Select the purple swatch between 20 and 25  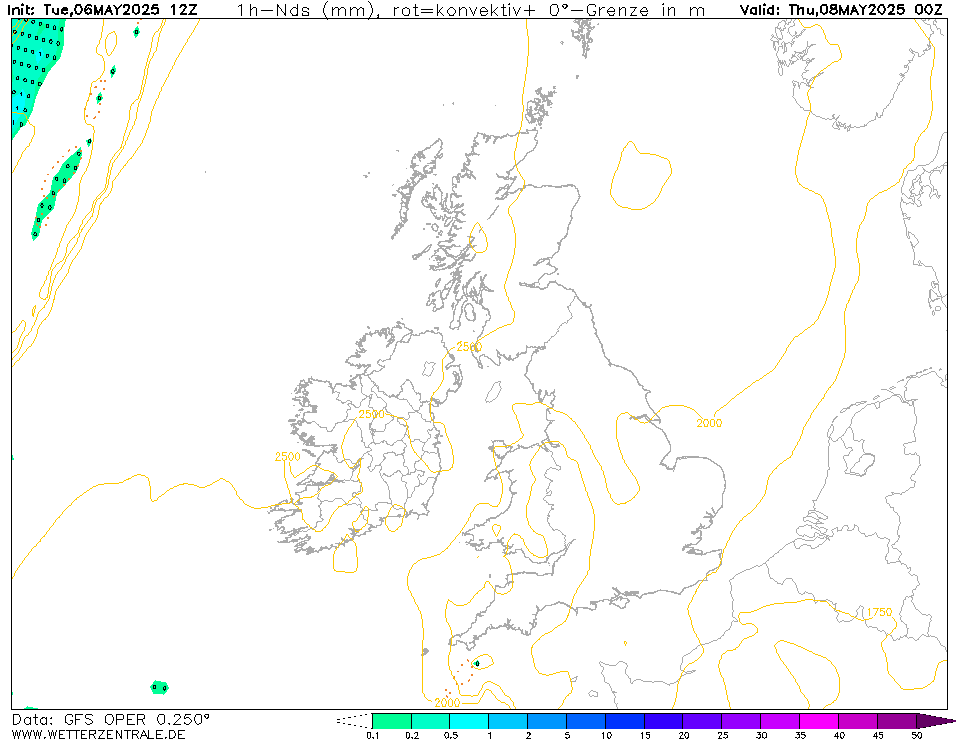[x=702, y=721]
